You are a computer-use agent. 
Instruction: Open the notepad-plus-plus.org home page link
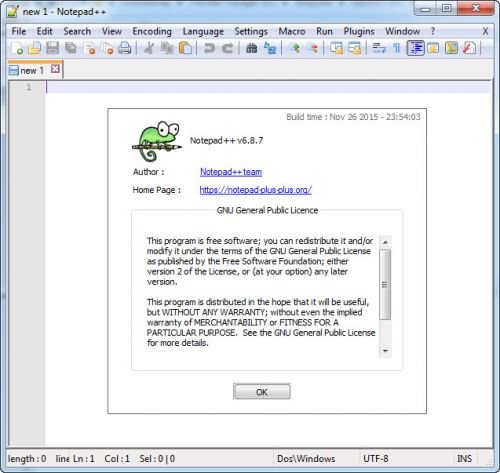tap(255, 190)
